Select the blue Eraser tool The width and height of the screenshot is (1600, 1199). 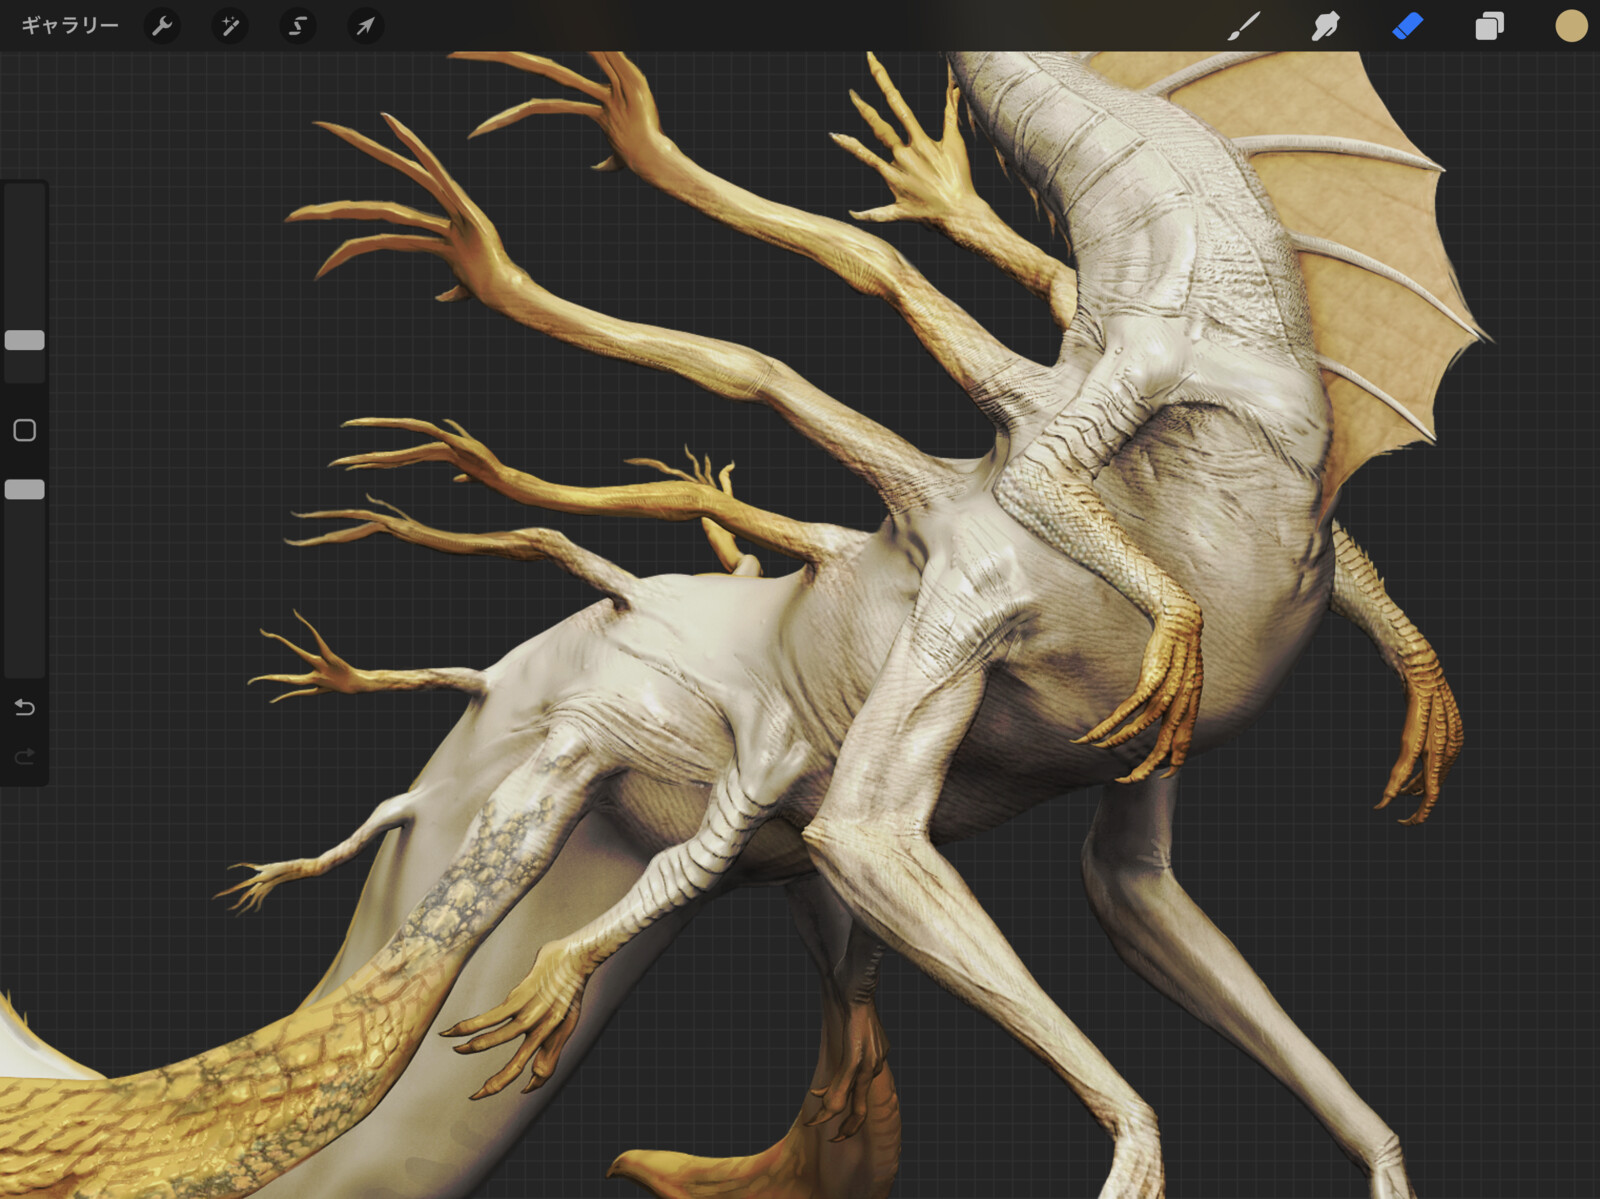point(1407,26)
